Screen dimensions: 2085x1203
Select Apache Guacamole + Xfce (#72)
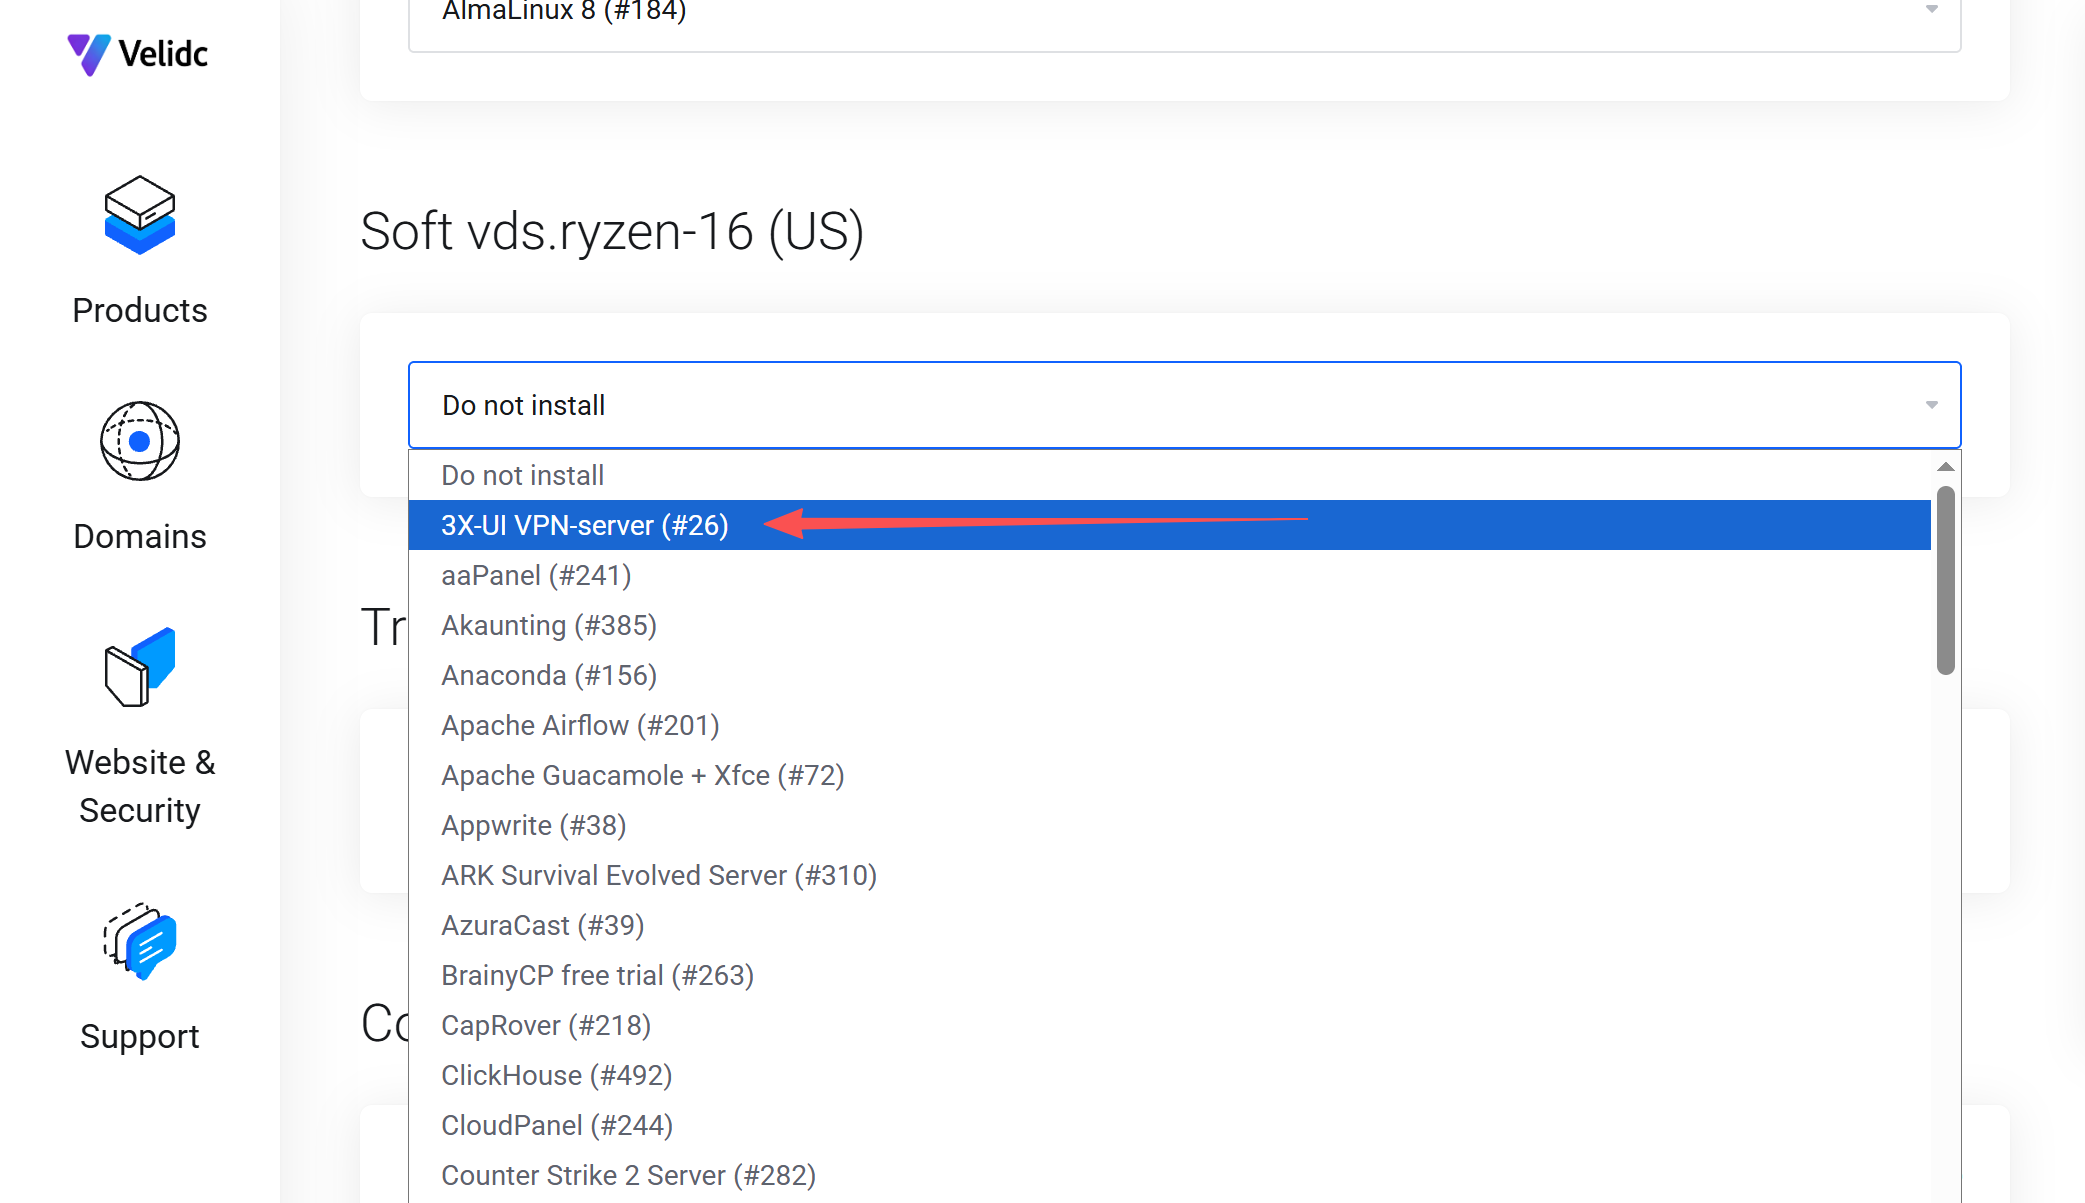tap(642, 775)
